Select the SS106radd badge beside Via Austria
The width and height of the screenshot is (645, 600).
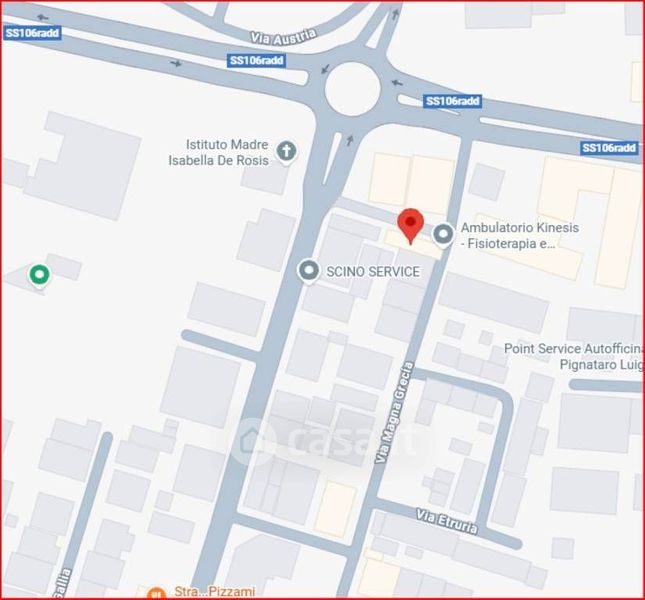click(x=257, y=60)
